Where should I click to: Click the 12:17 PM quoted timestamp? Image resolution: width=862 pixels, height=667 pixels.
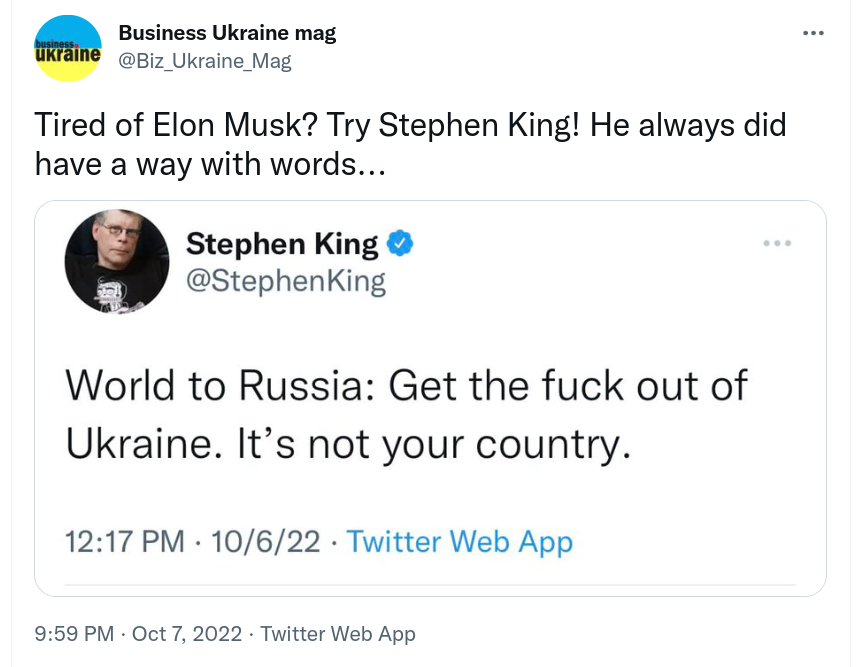(x=125, y=542)
